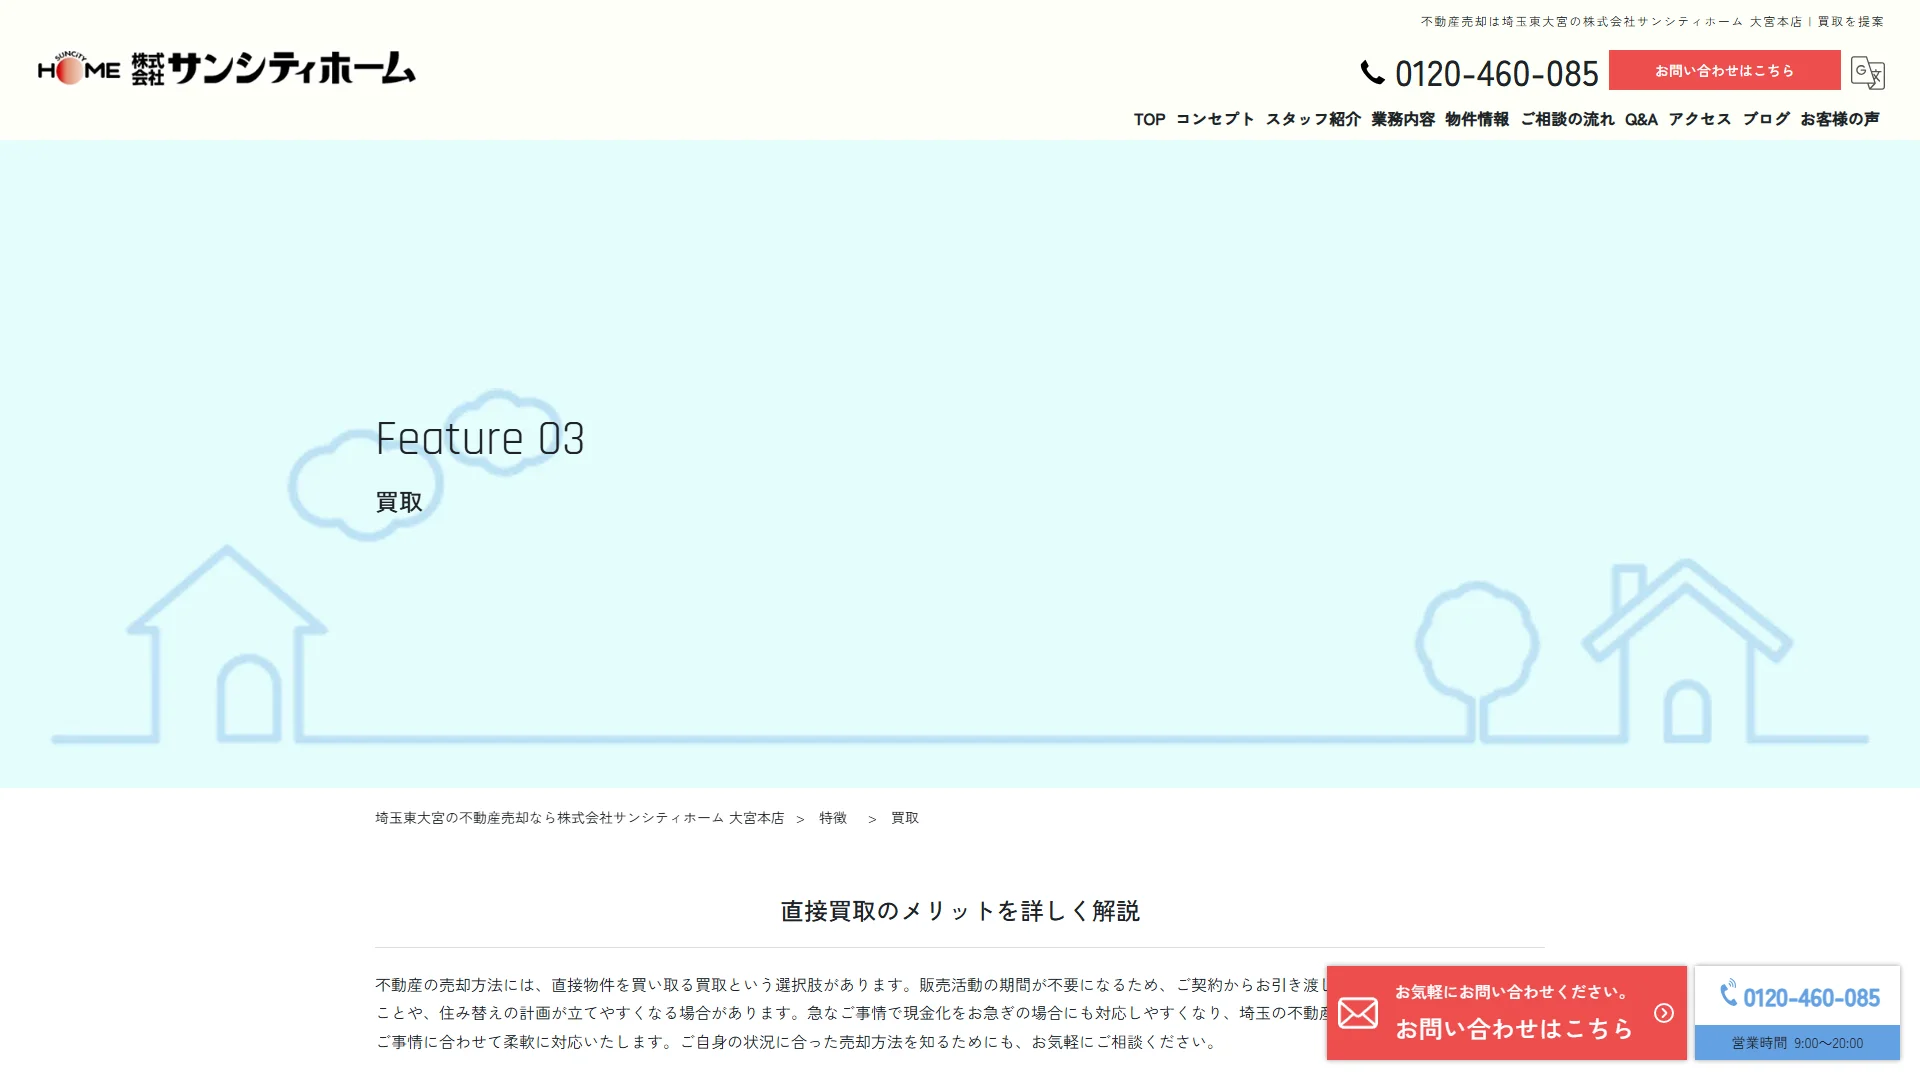Open the 業務内容 navigation item
Image resolution: width=1920 pixels, height=1080 pixels.
point(1403,119)
